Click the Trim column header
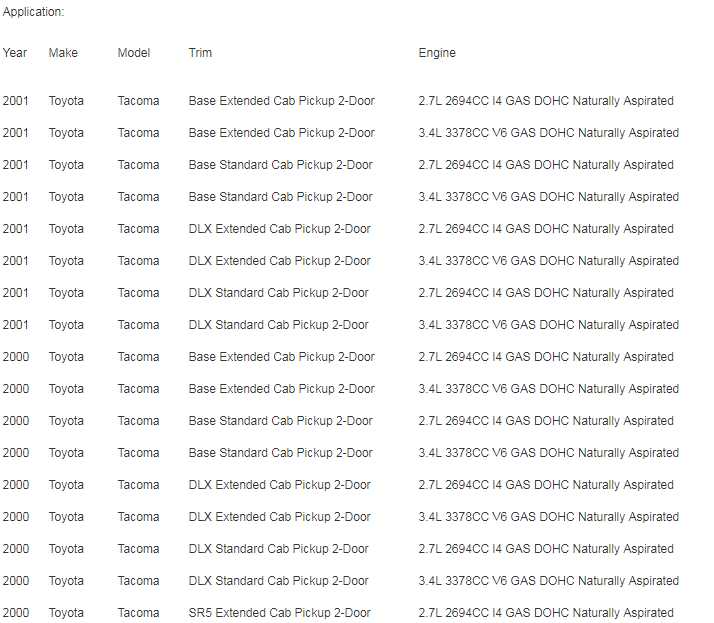The image size is (714, 623). click(200, 53)
